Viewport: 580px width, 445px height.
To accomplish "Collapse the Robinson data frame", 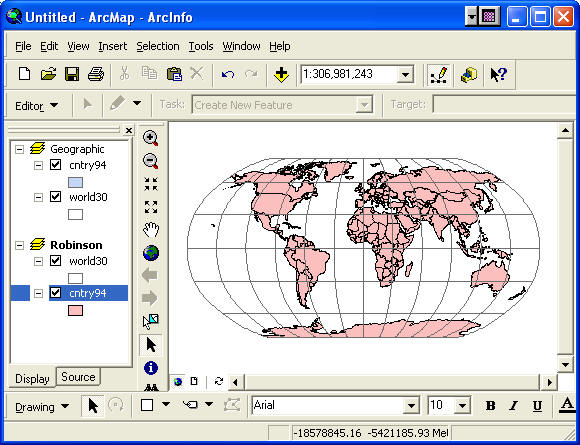I will (19, 245).
